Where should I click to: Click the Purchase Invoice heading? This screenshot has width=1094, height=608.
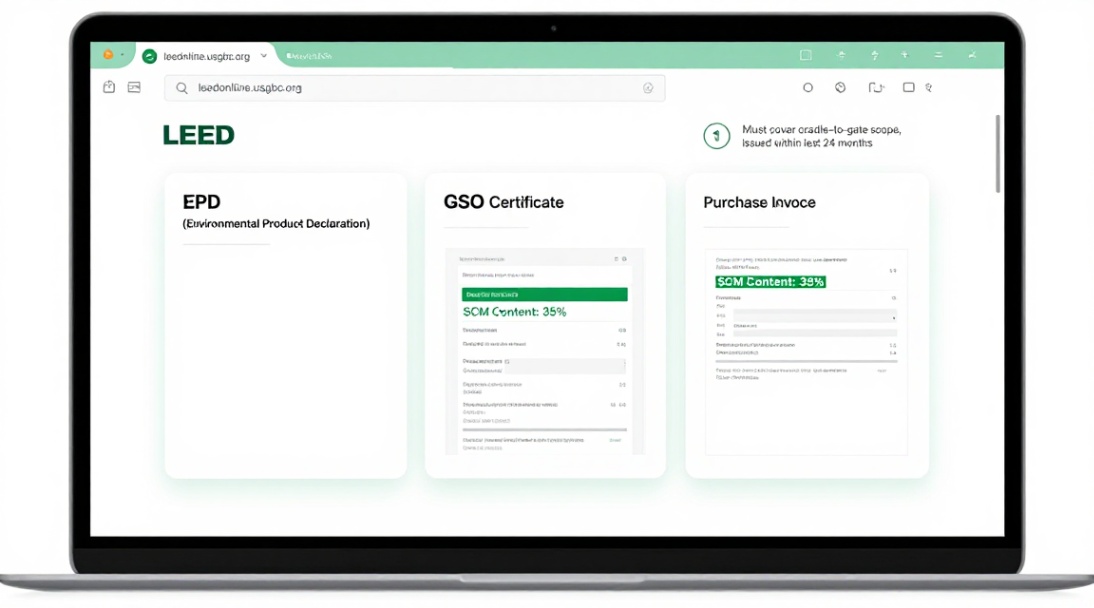tap(759, 202)
